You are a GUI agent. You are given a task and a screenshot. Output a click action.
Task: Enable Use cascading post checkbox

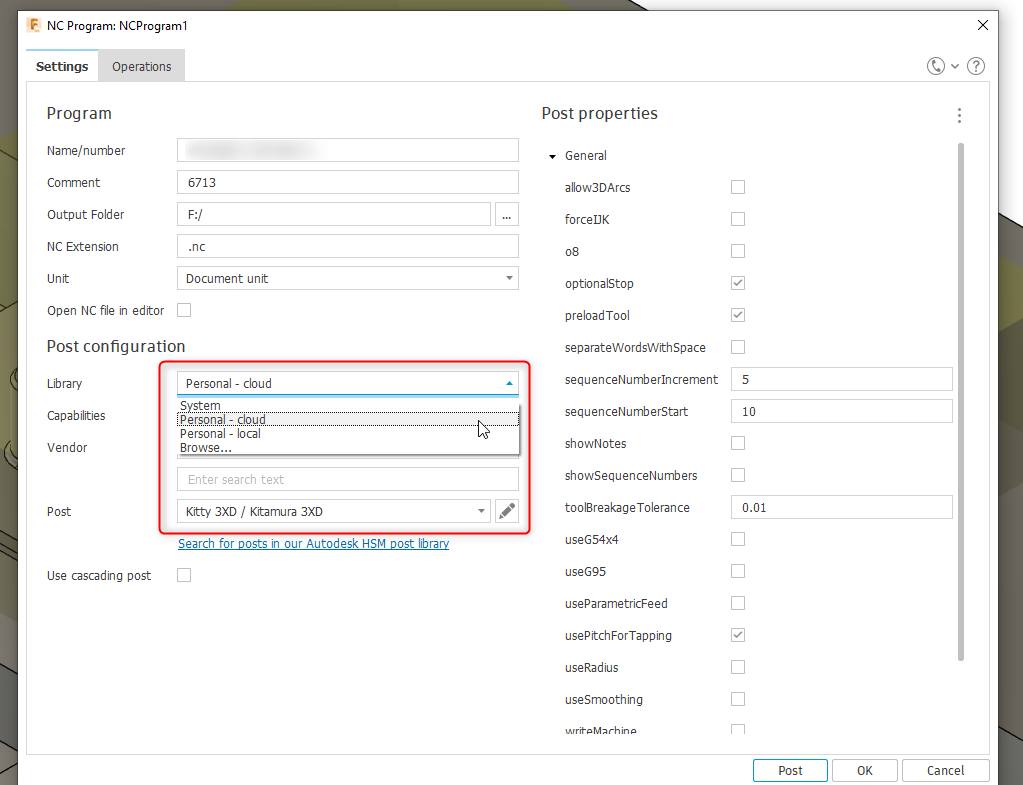tap(184, 575)
